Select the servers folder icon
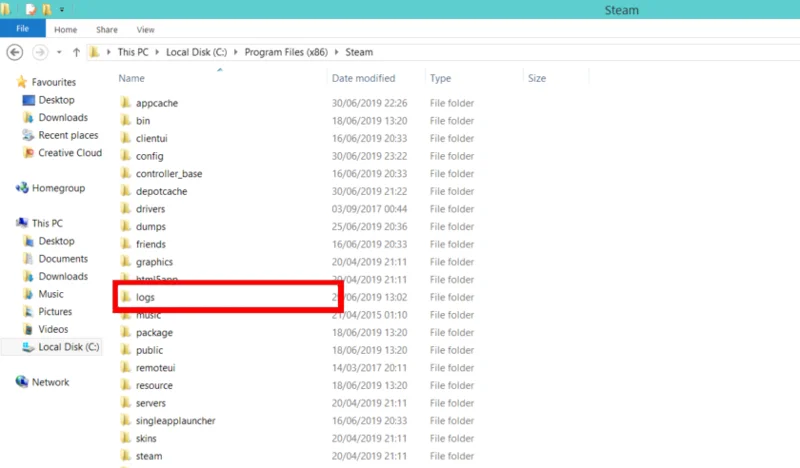 (126, 403)
